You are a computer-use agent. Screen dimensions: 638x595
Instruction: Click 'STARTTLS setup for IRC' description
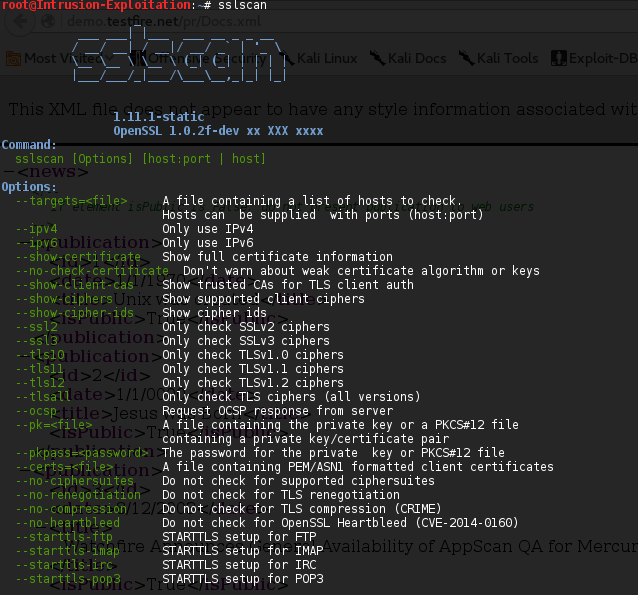pos(239,565)
